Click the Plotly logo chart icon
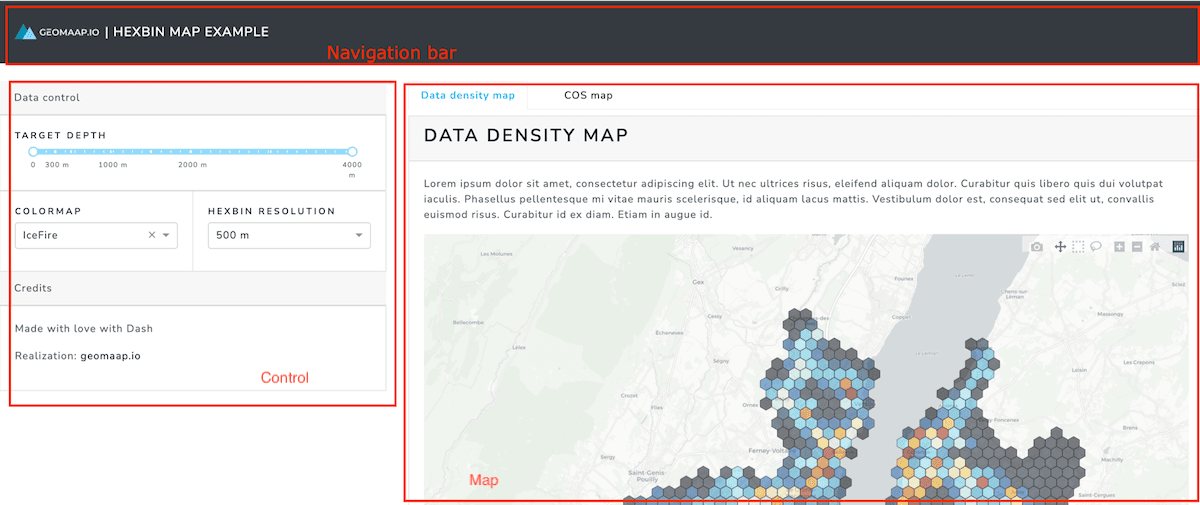Viewport: 1200px width, 505px height. [x=1178, y=247]
